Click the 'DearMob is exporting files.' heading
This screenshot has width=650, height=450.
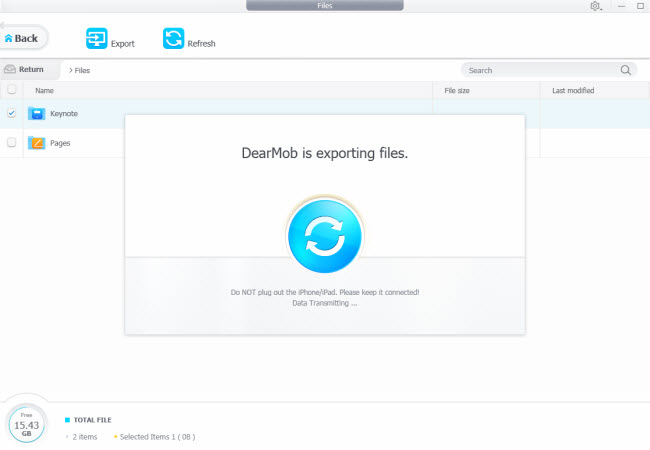click(x=325, y=153)
